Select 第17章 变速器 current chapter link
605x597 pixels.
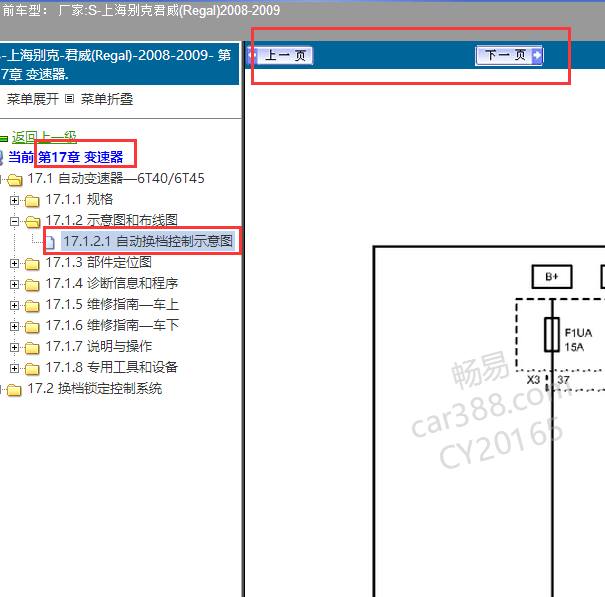(x=80, y=157)
